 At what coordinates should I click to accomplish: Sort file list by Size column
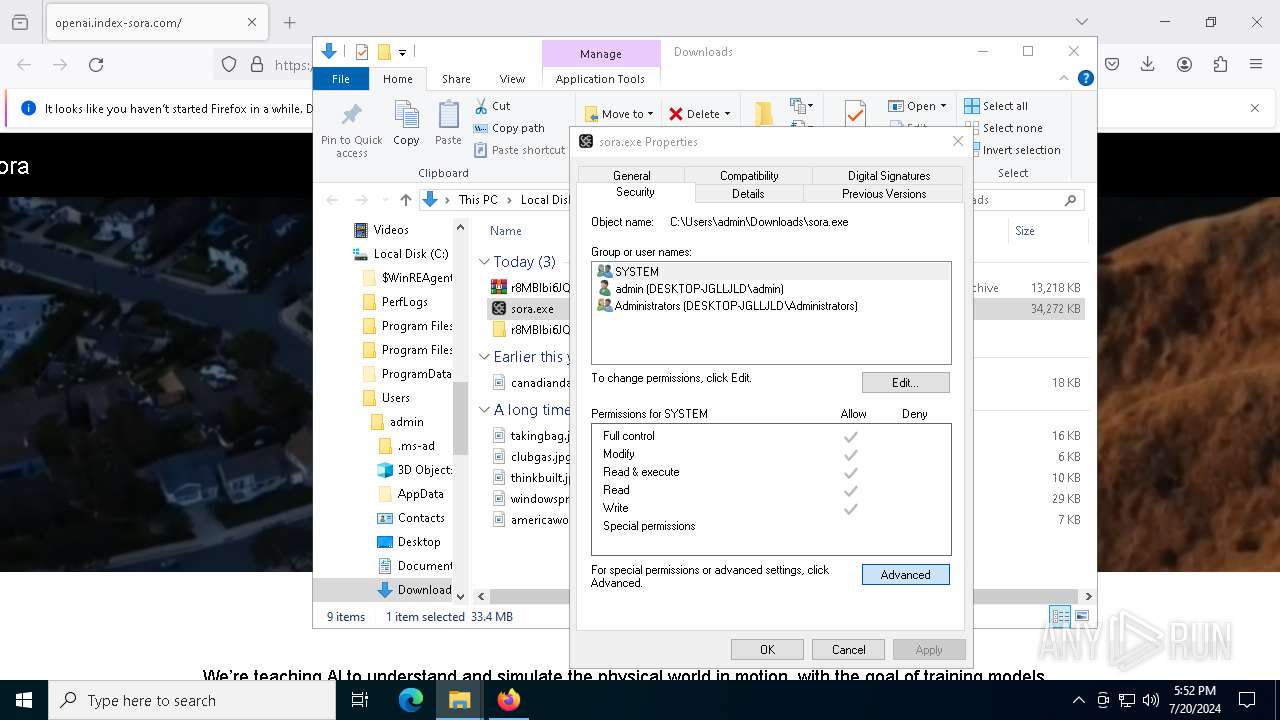(1025, 231)
